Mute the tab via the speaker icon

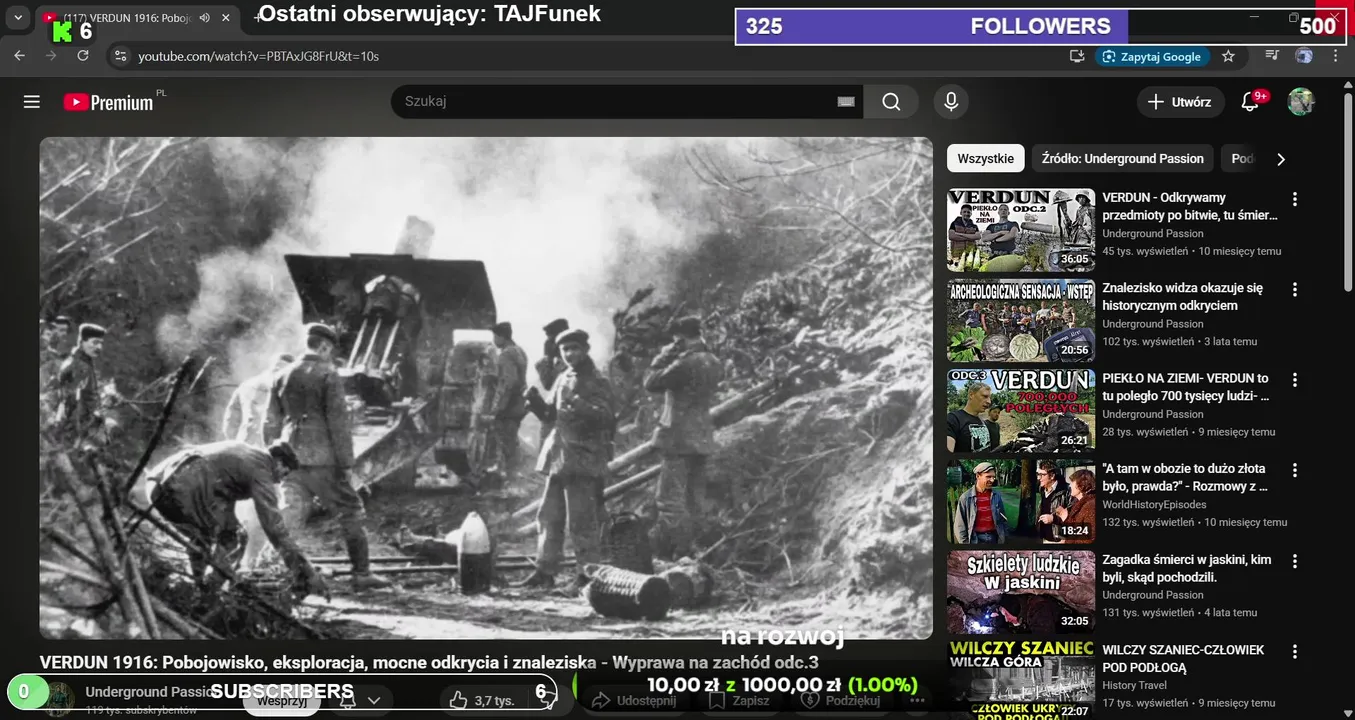pos(204,18)
